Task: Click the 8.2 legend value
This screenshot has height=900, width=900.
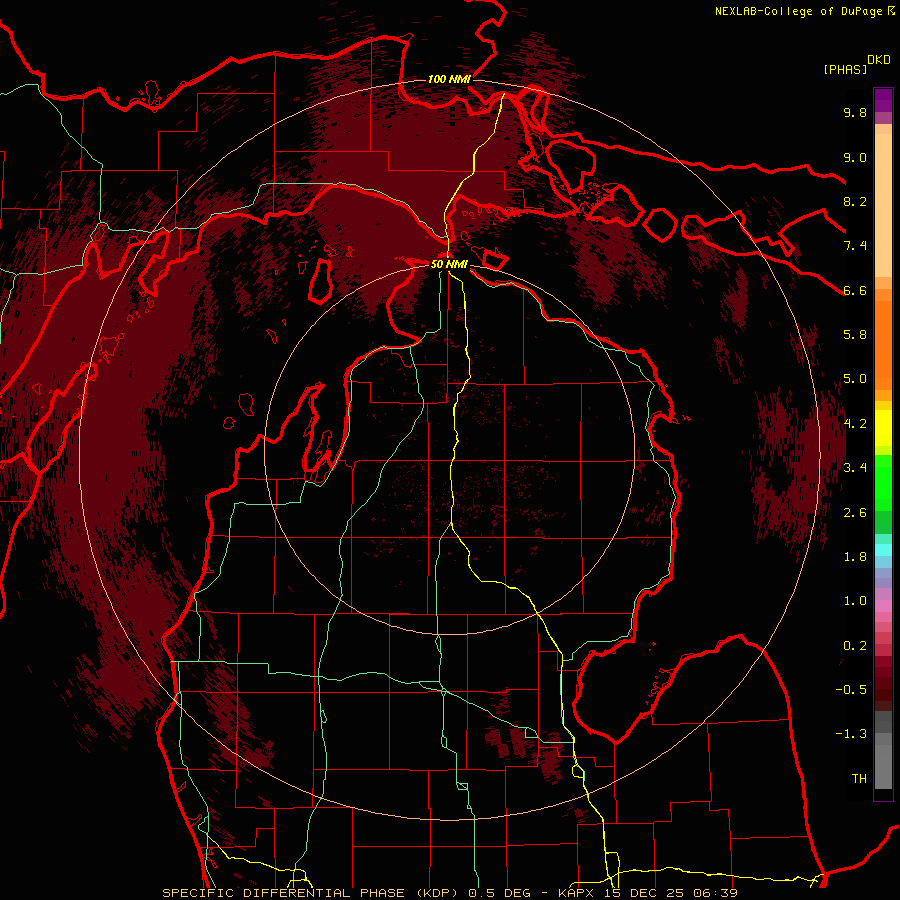Action: pyautogui.click(x=855, y=201)
